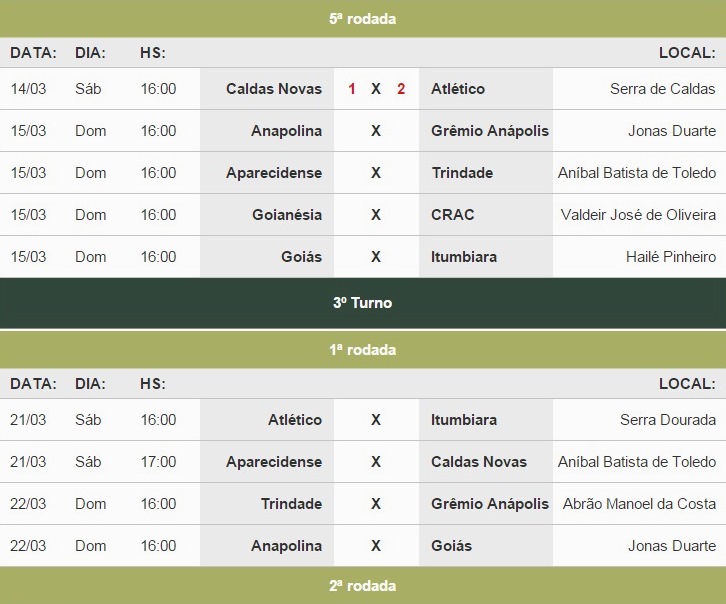Select the Goiás vs Itumbiara X separator

(376, 257)
